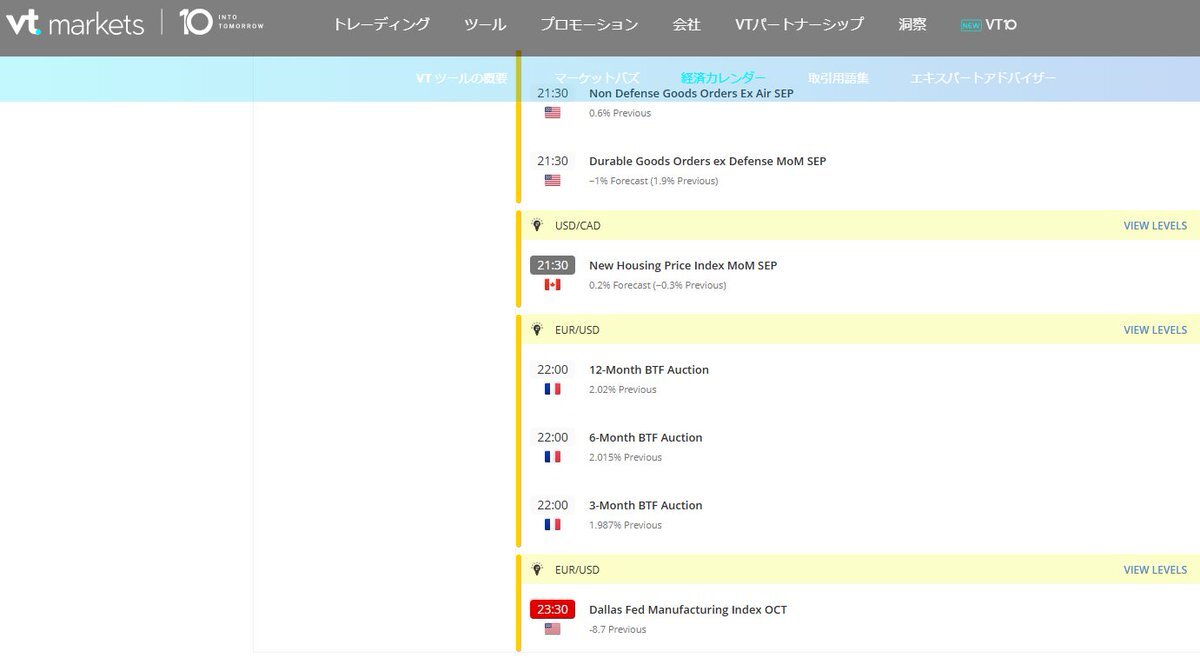
Task: Expand the VTパートナーシップ menu
Action: click(799, 25)
